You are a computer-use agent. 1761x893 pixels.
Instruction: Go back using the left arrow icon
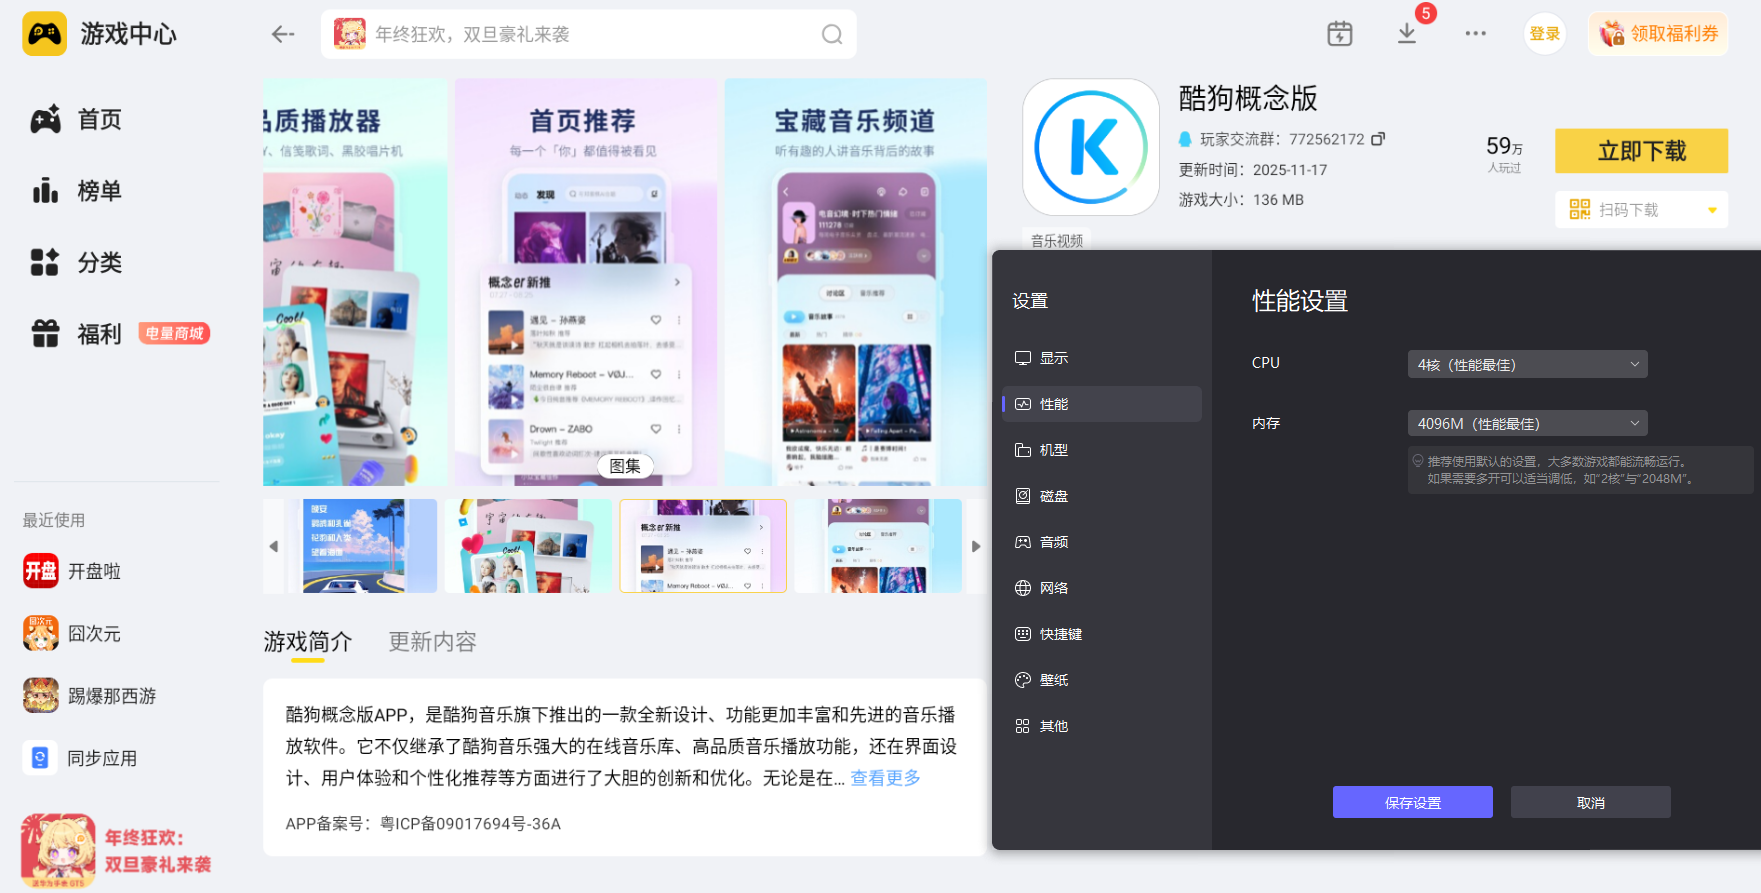tap(283, 34)
